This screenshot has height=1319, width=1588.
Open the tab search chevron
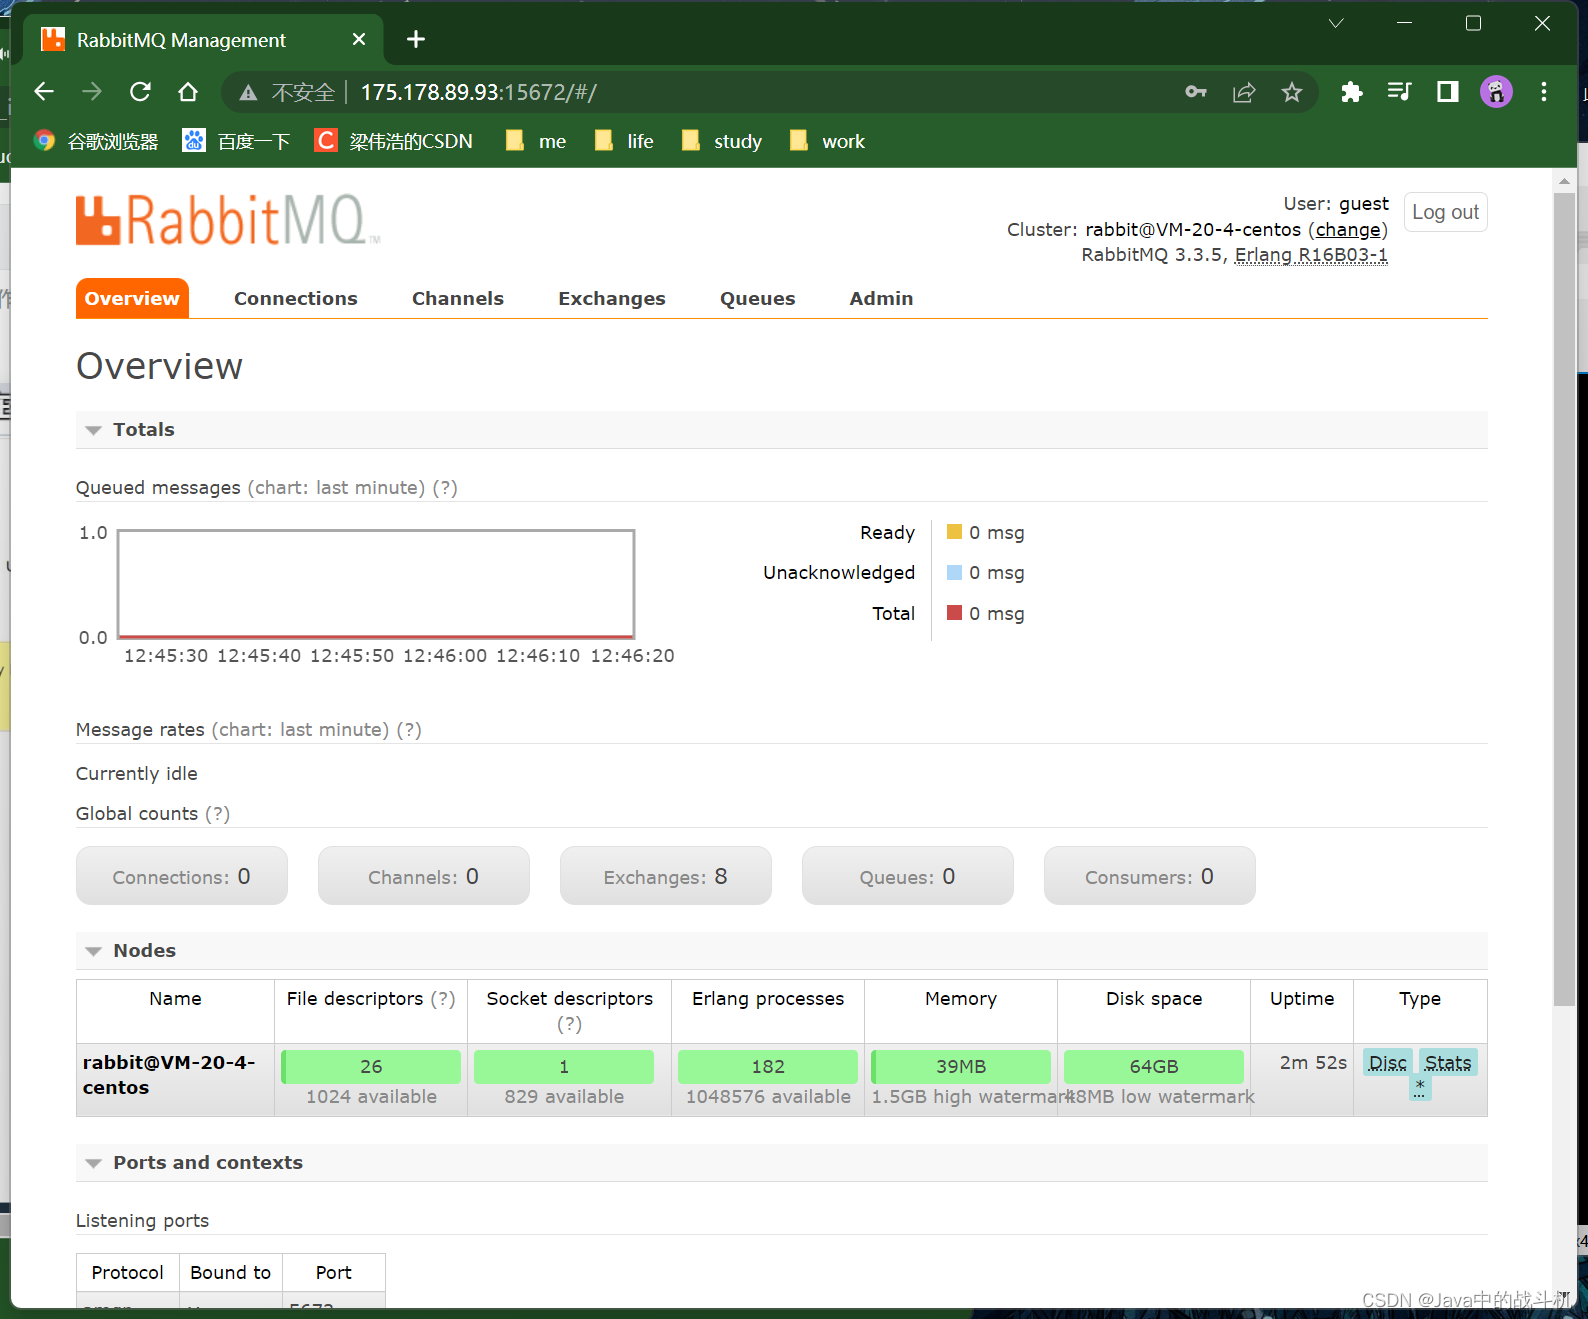click(x=1336, y=23)
